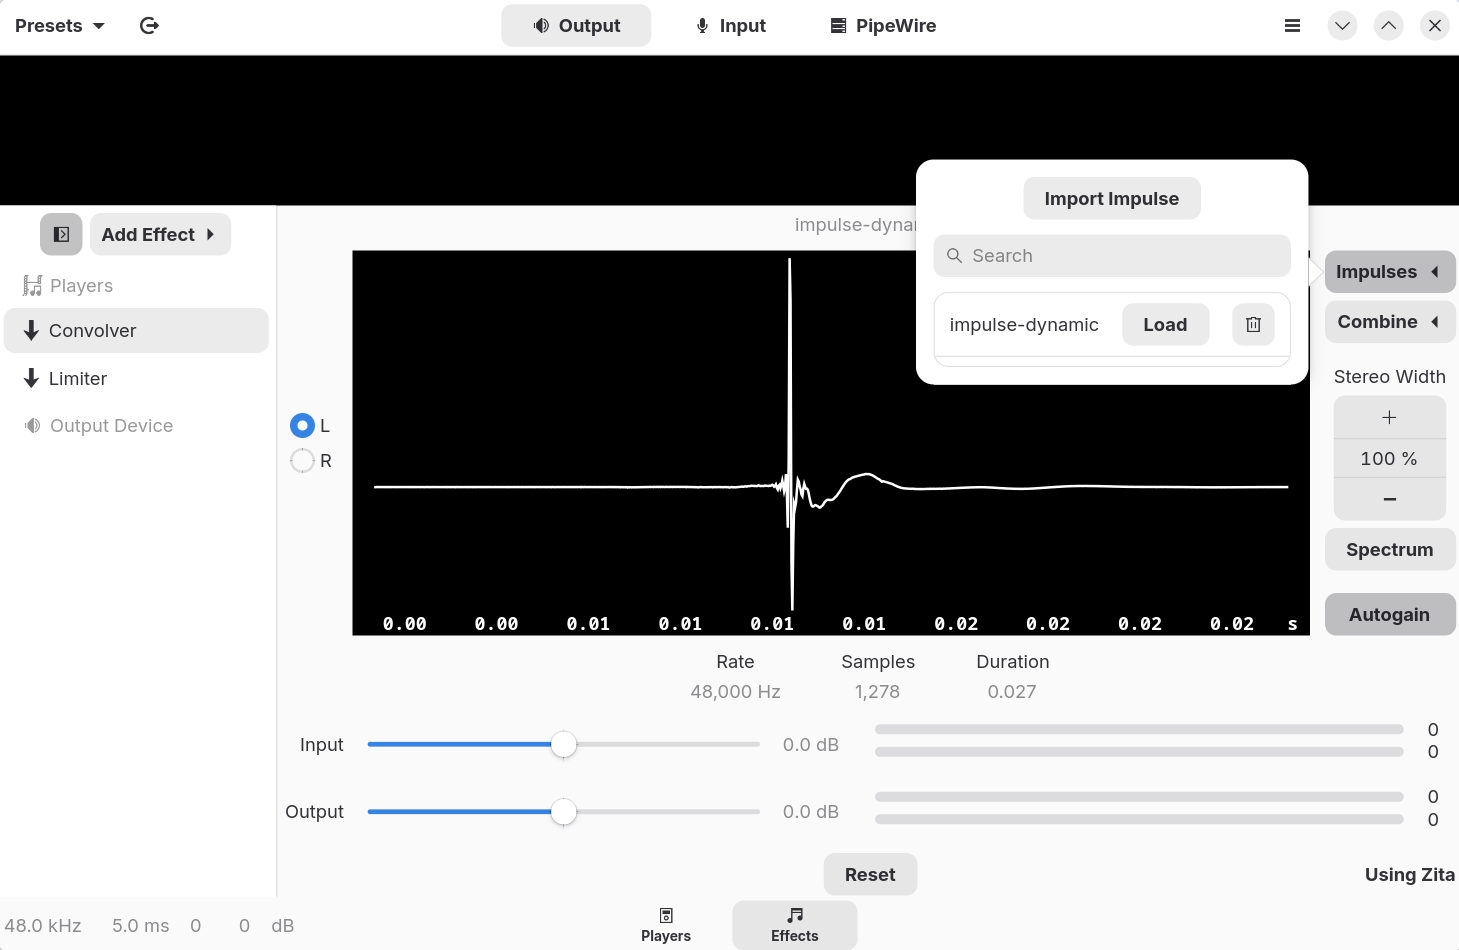
Task: Click the Input gain slider handle
Action: 564,745
